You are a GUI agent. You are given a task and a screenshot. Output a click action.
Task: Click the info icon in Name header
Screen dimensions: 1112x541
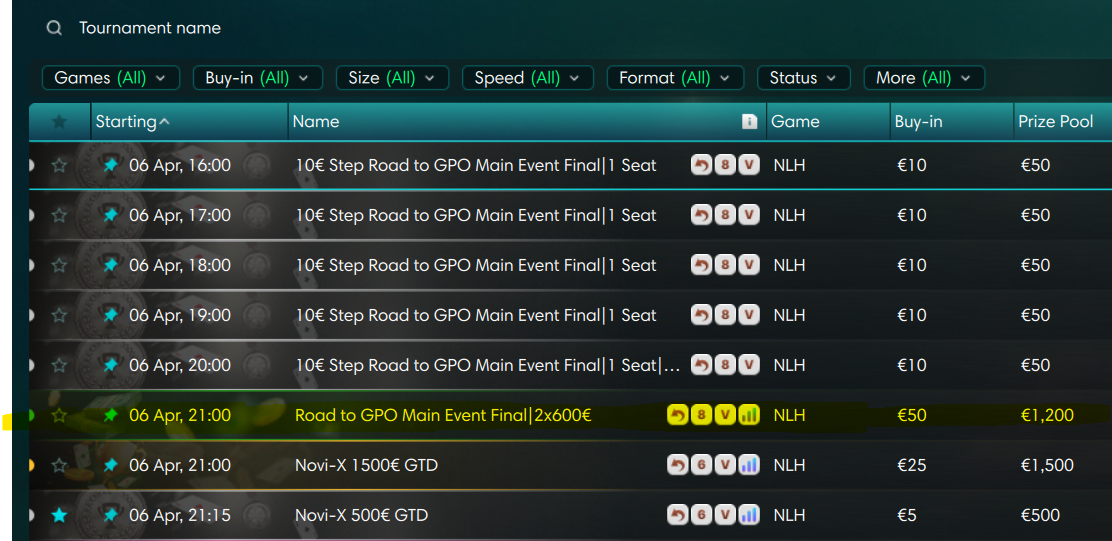coord(749,122)
